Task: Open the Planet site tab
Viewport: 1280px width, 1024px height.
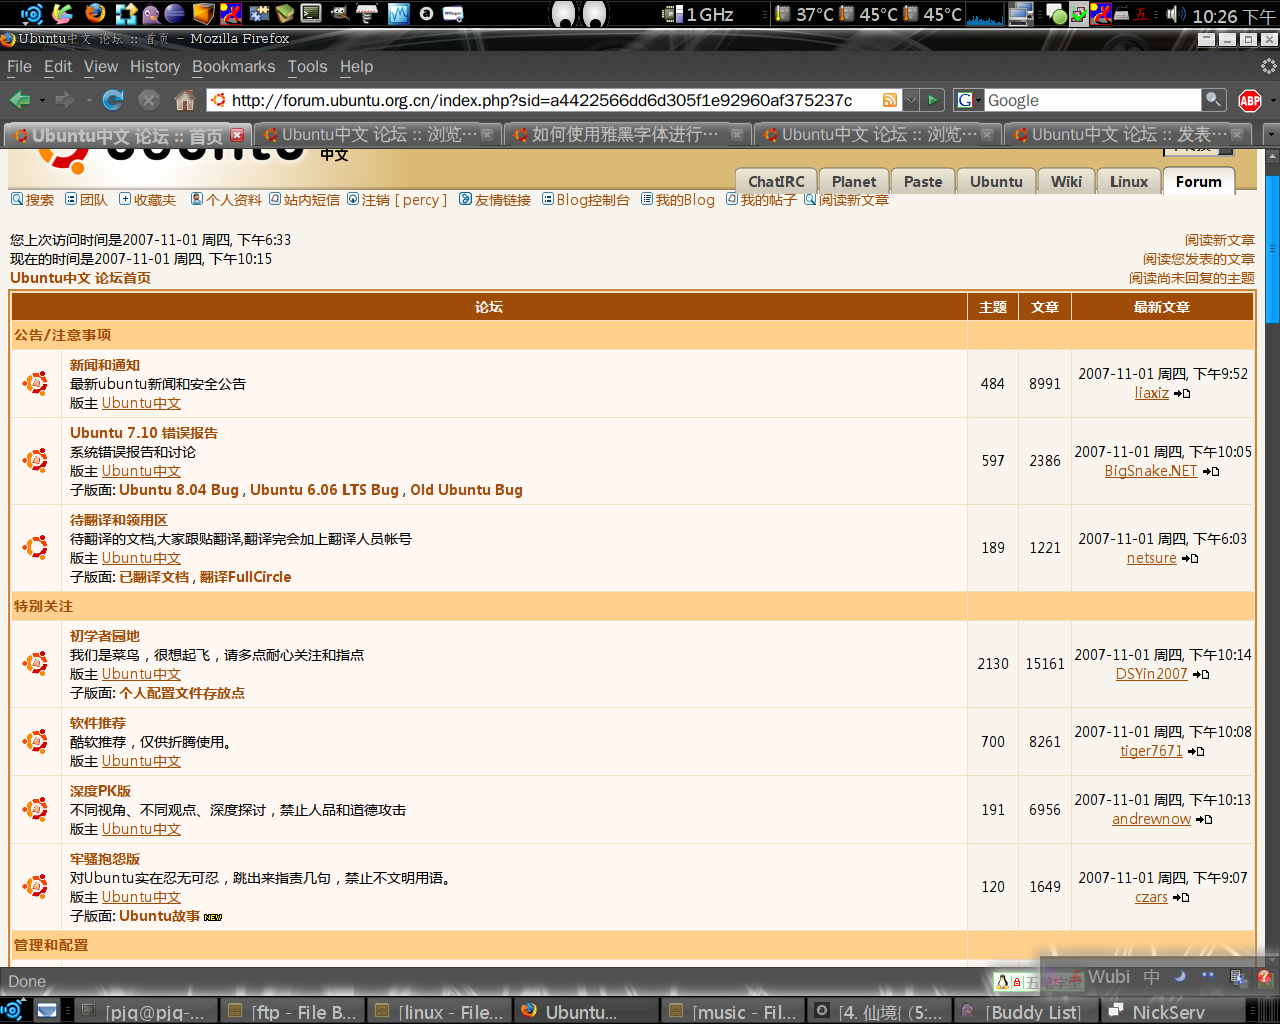Action: click(x=854, y=181)
